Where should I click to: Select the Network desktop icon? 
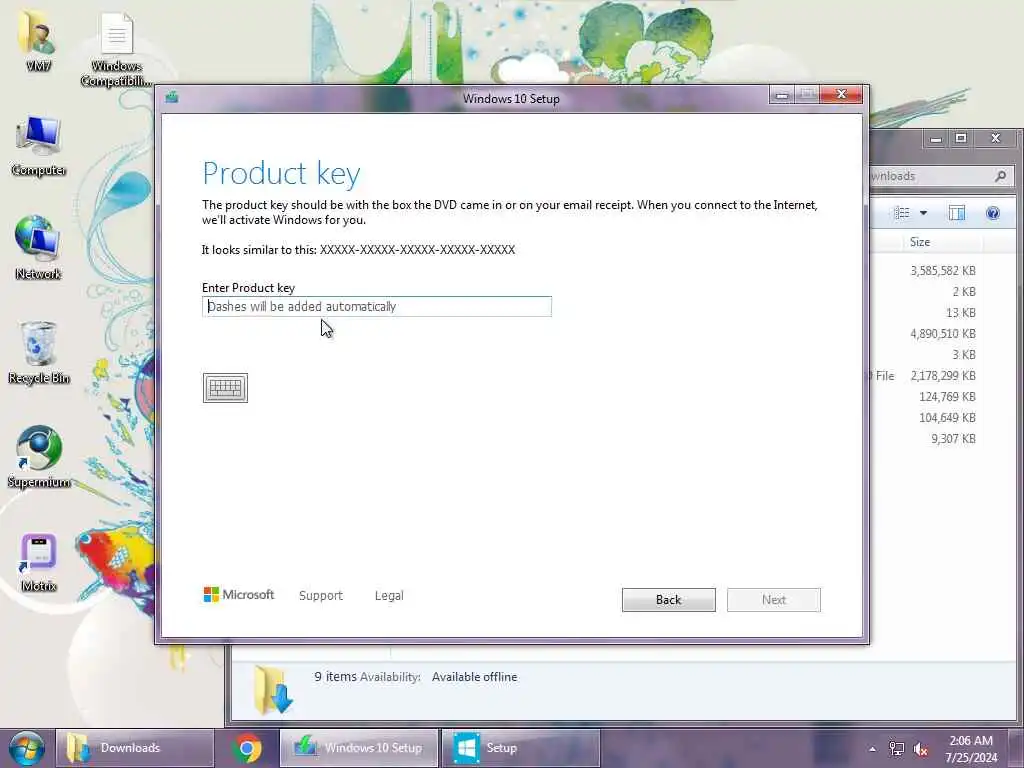click(x=38, y=248)
